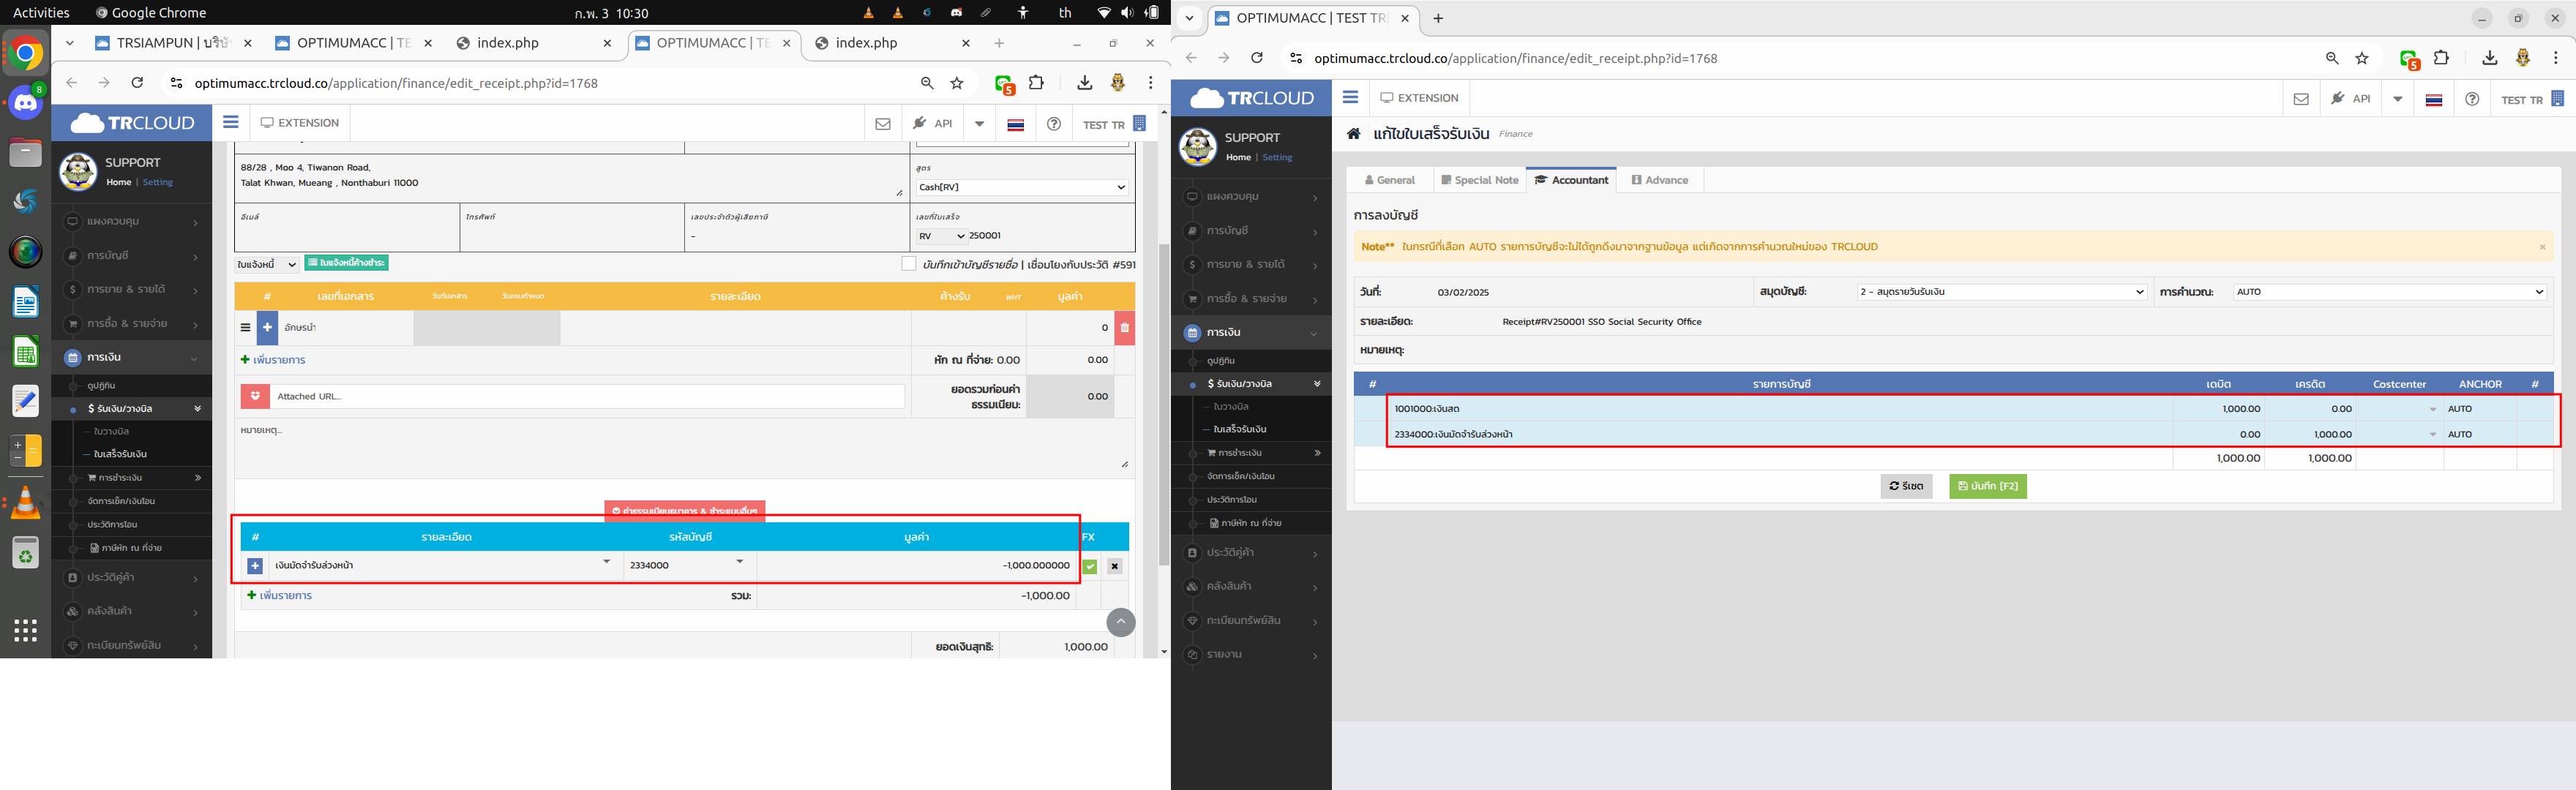Switch to TRSIAMPUN browser tab
2576x790 pixels.
point(172,43)
